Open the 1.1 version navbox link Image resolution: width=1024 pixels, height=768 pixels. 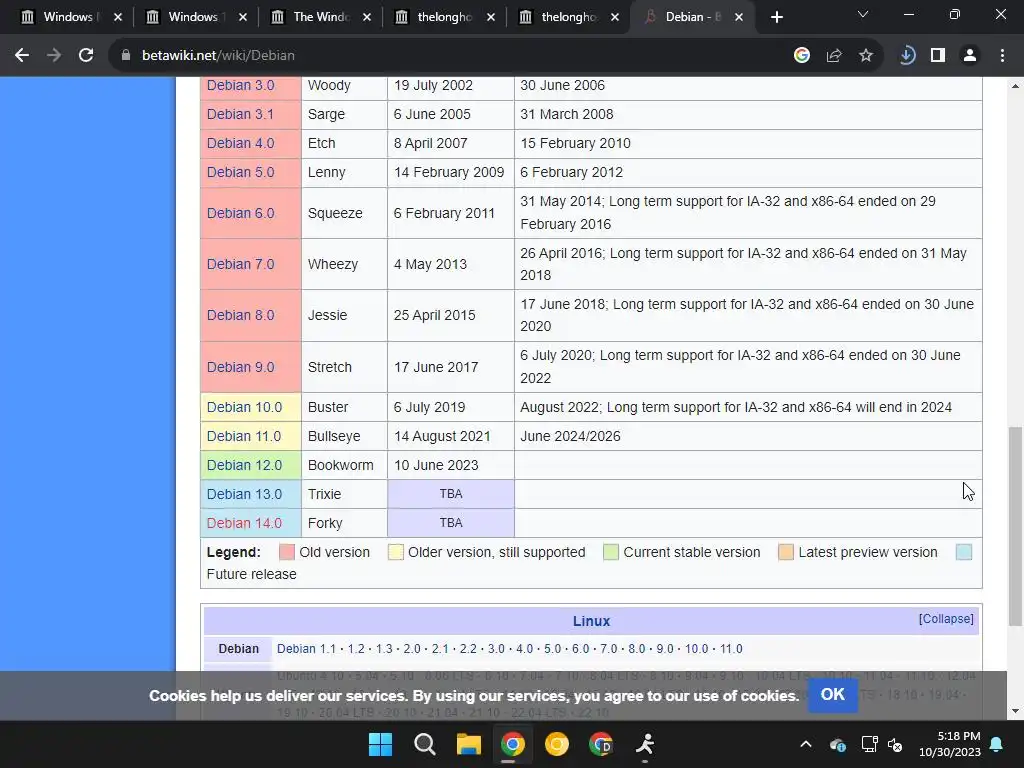tap(327, 648)
